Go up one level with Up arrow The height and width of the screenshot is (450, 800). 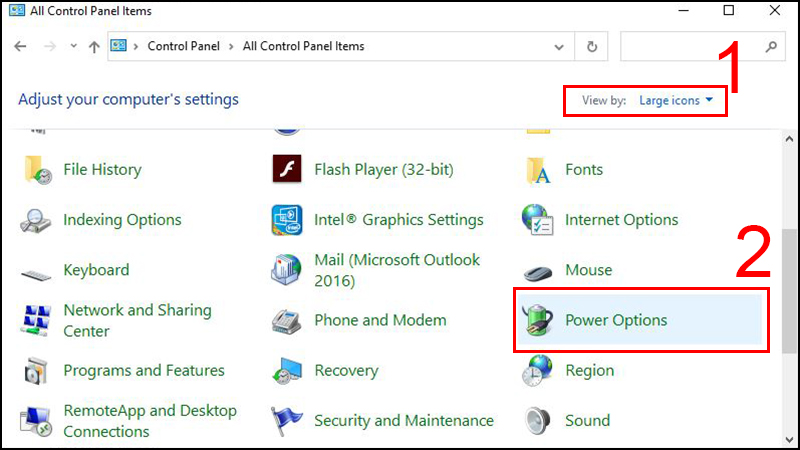click(94, 47)
